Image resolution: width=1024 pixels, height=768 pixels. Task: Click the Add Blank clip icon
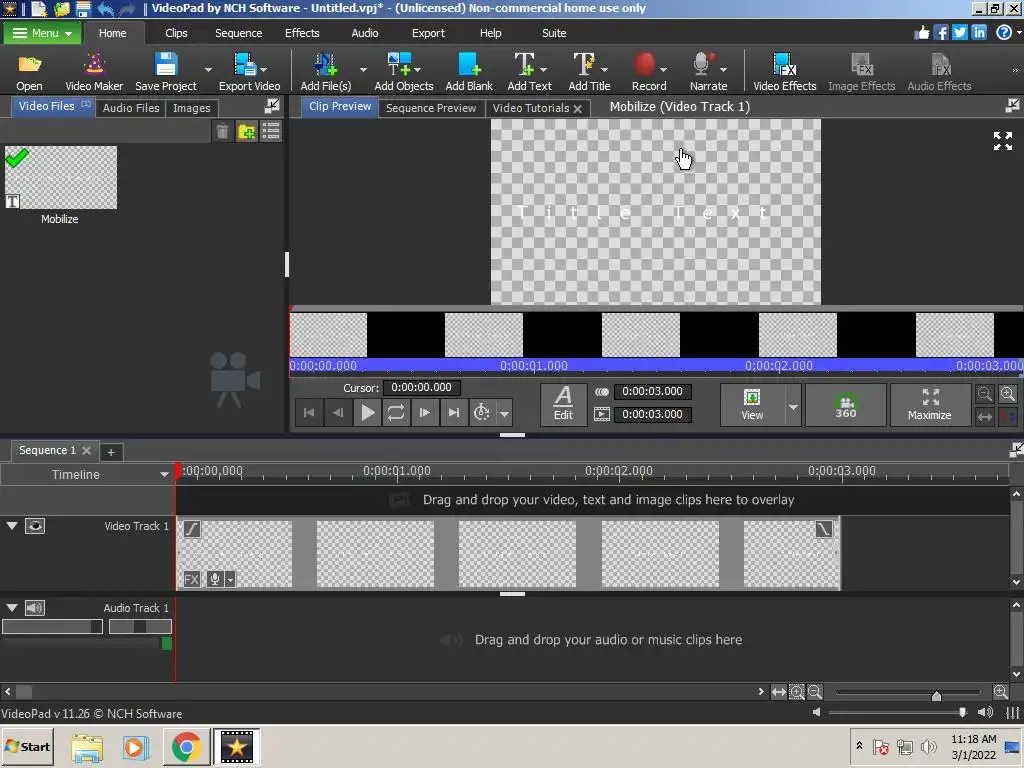coord(469,72)
